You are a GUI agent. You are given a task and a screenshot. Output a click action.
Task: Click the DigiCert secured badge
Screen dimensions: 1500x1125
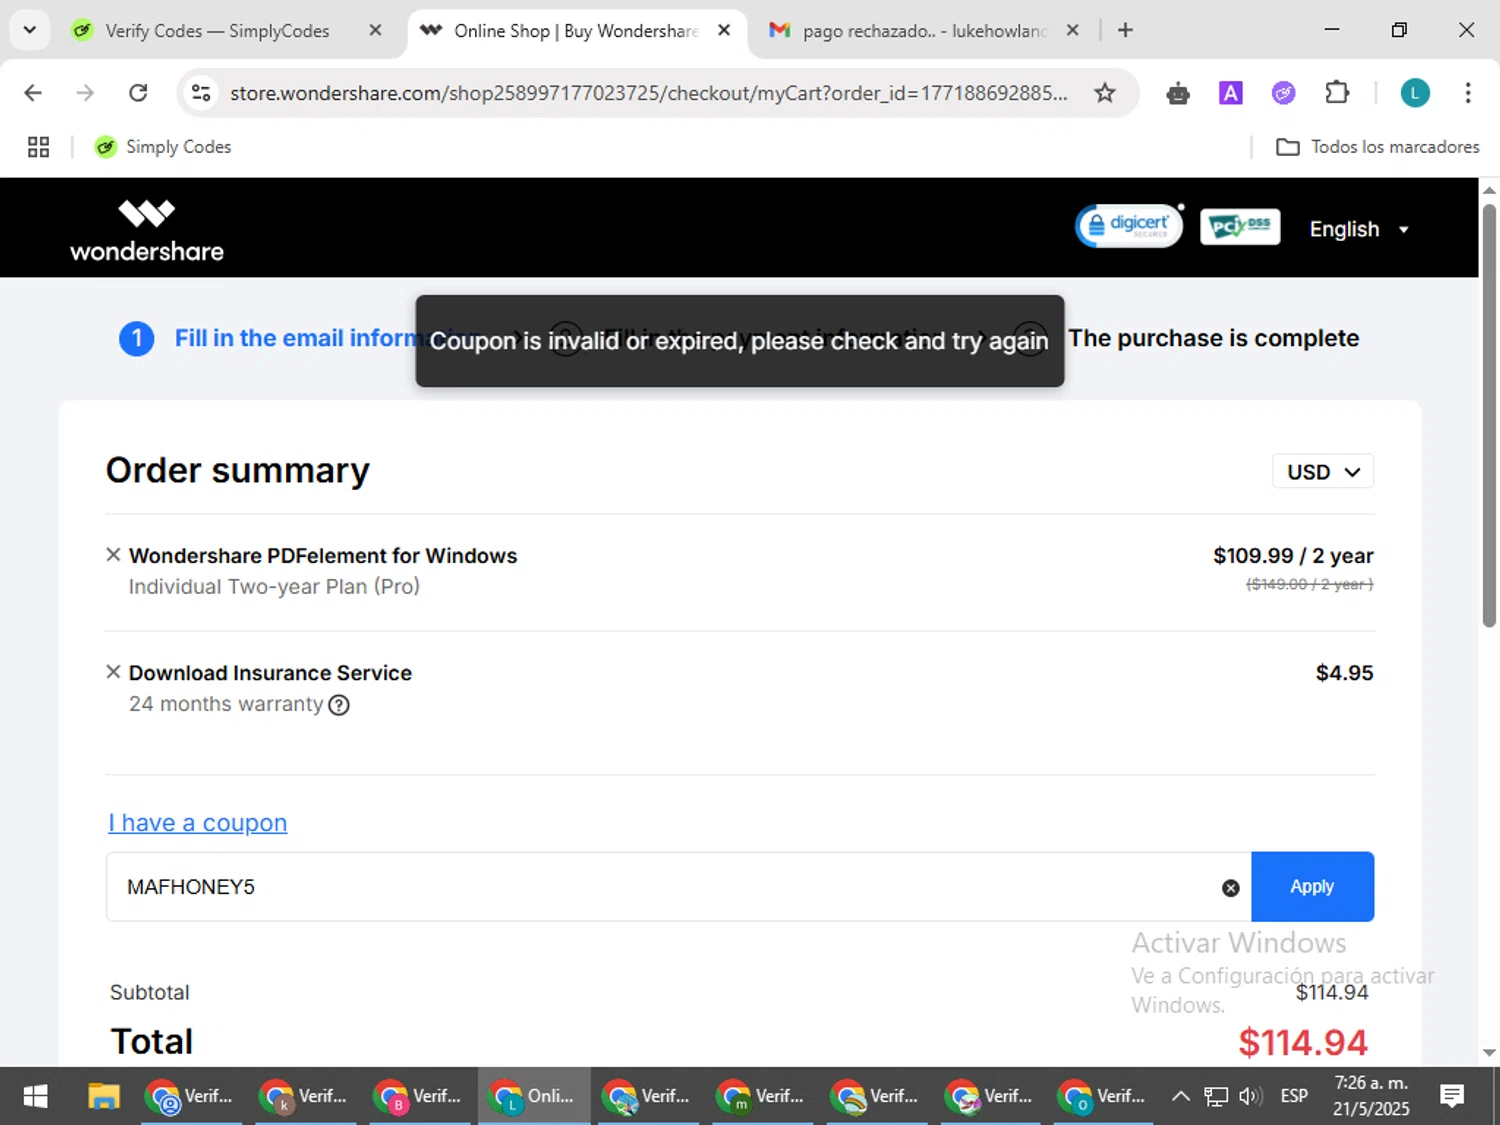[1129, 226]
